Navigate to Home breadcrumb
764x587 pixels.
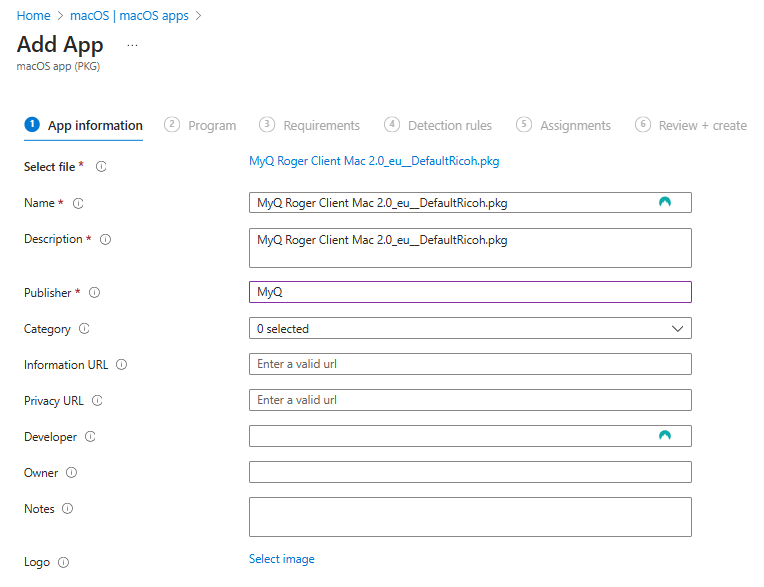(34, 16)
